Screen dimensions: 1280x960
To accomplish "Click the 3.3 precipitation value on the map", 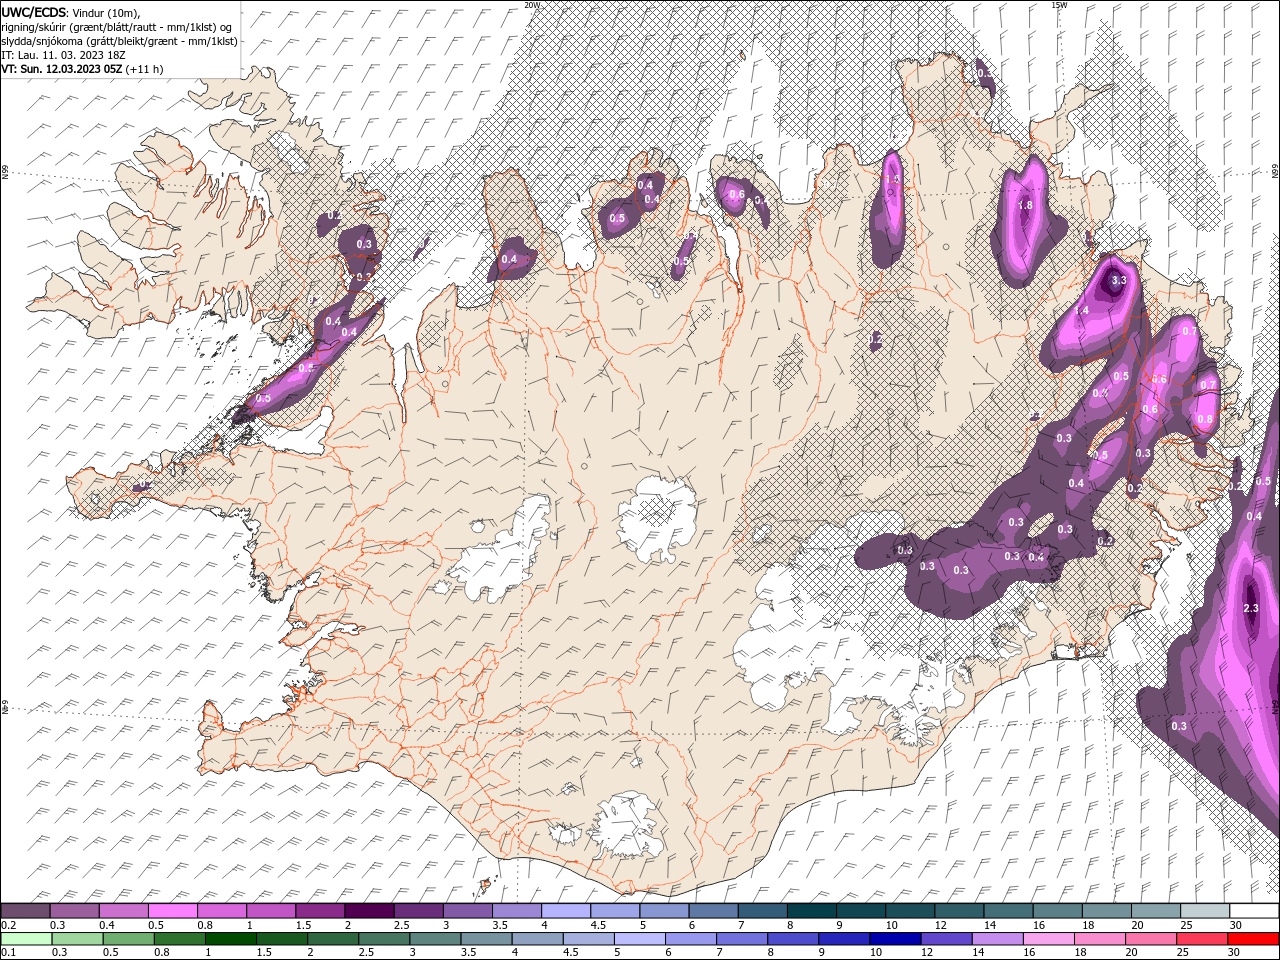I will 1119,281.
